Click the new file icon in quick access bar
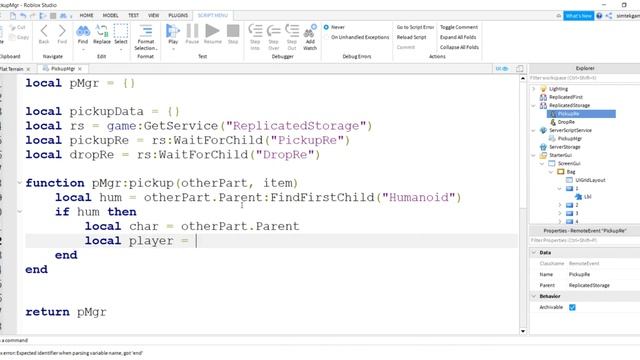 point(13,16)
